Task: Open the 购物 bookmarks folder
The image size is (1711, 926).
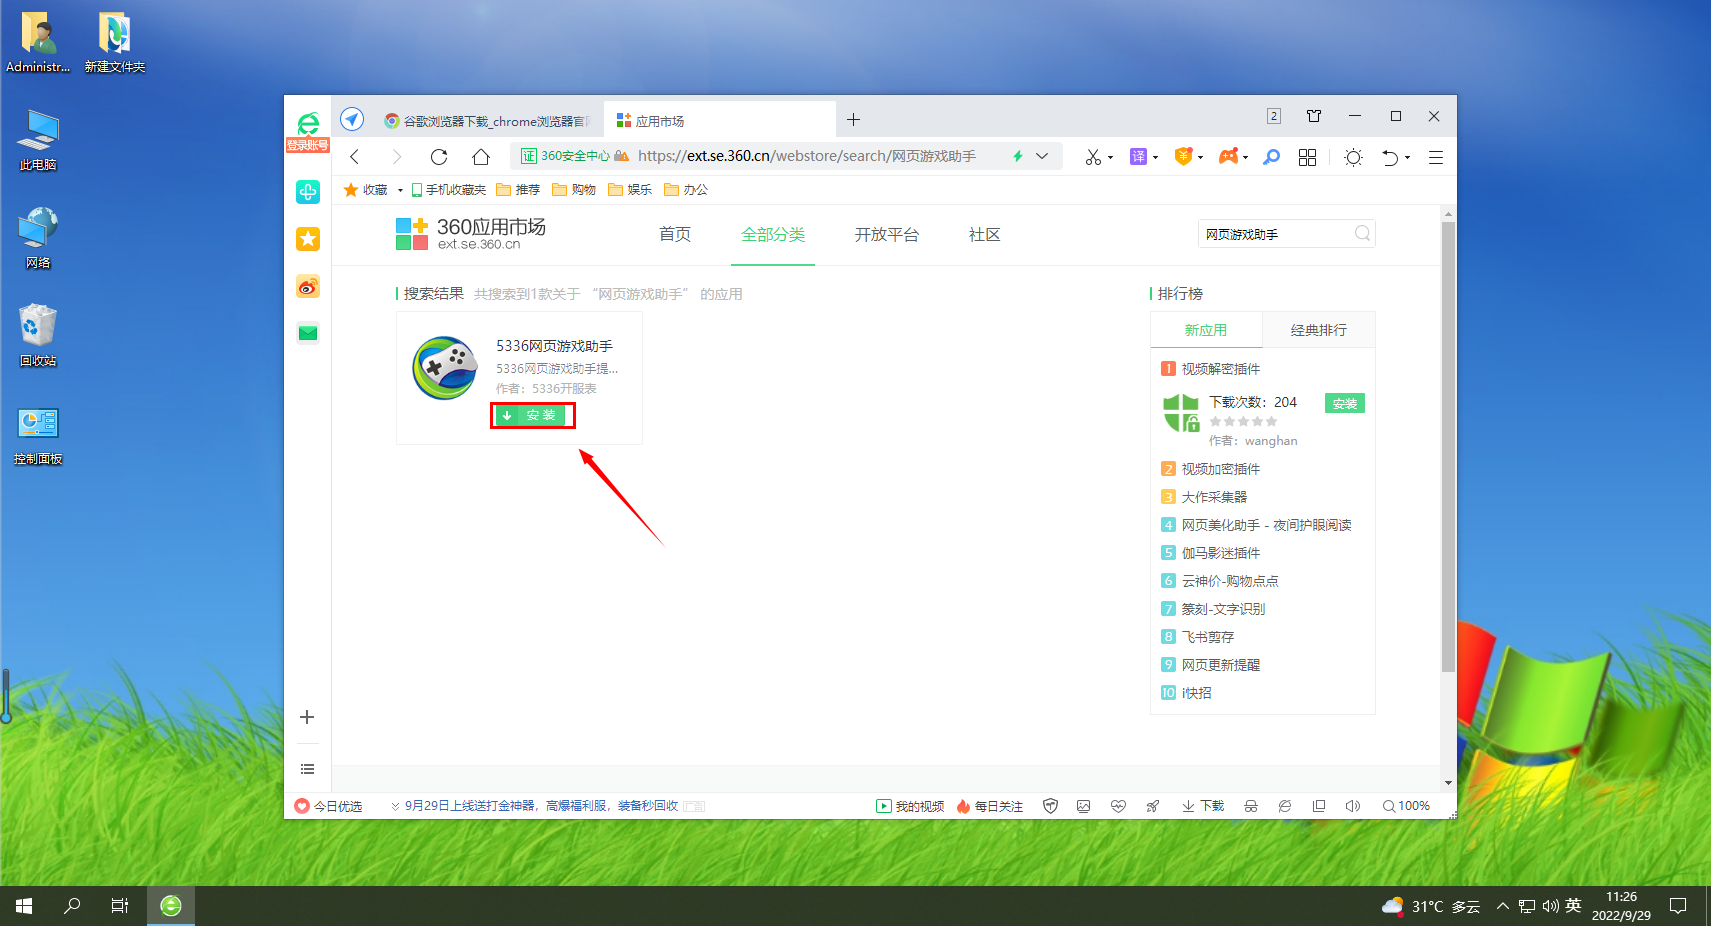Action: (574, 190)
